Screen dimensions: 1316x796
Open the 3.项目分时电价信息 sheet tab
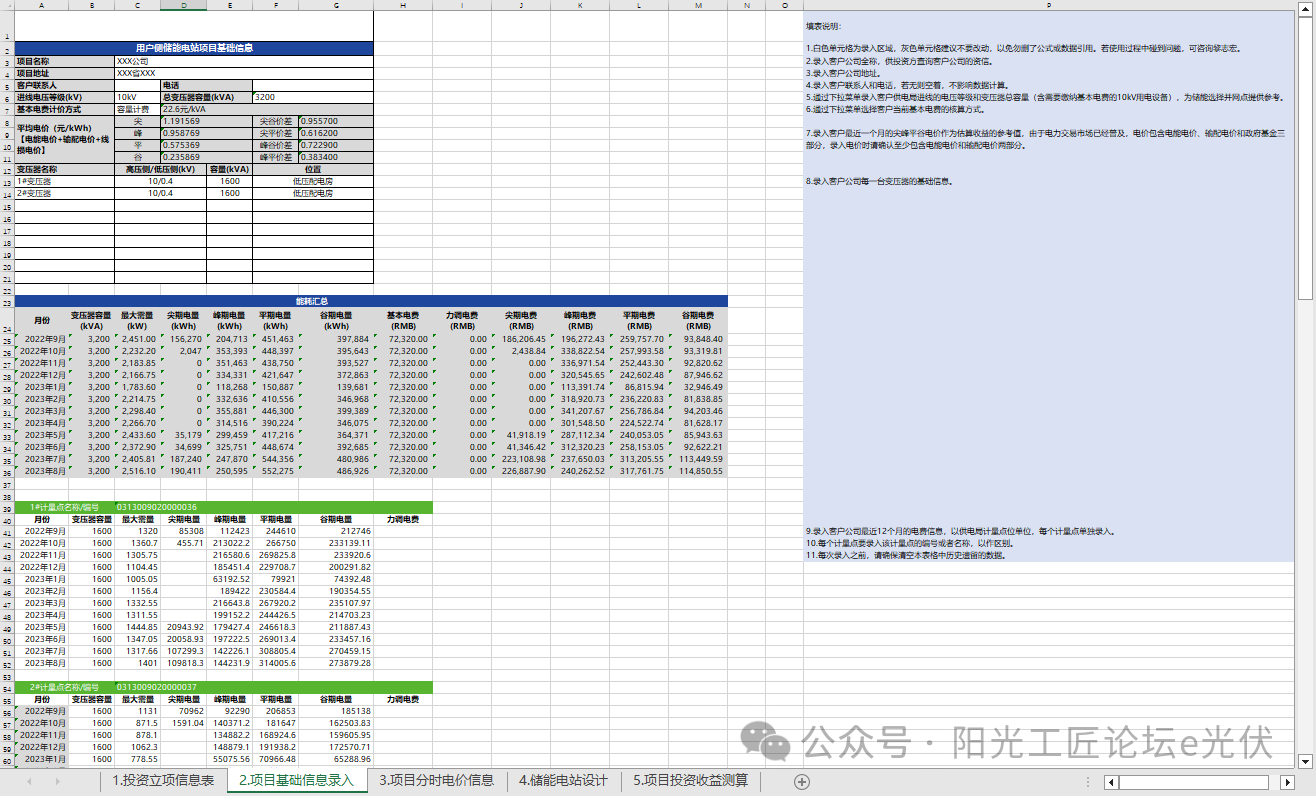(x=436, y=781)
